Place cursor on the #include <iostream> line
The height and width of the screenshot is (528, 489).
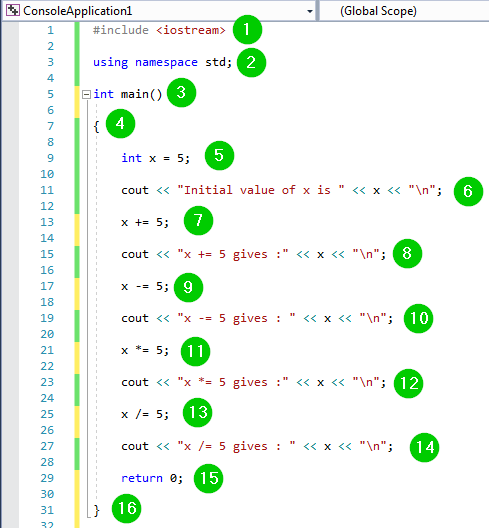pyautogui.click(x=159, y=30)
